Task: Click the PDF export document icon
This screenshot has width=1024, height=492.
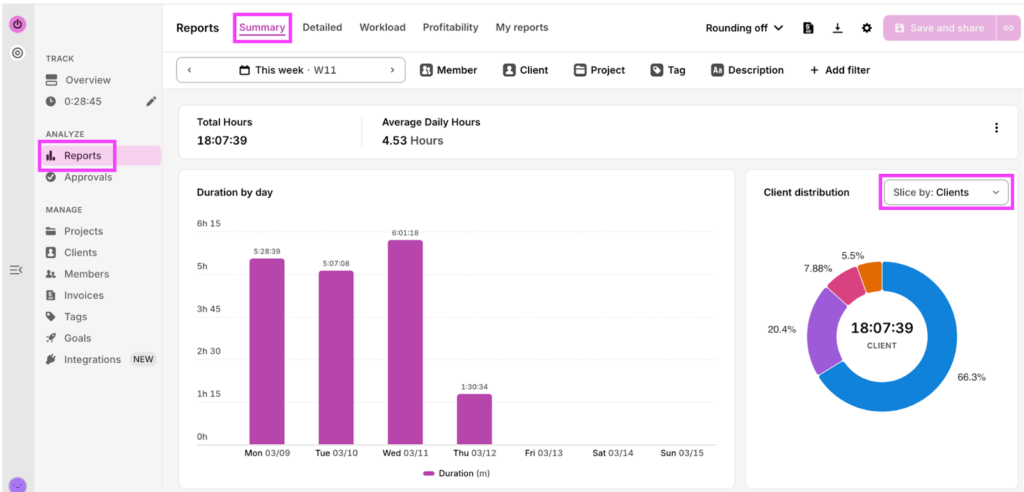Action: click(x=808, y=28)
